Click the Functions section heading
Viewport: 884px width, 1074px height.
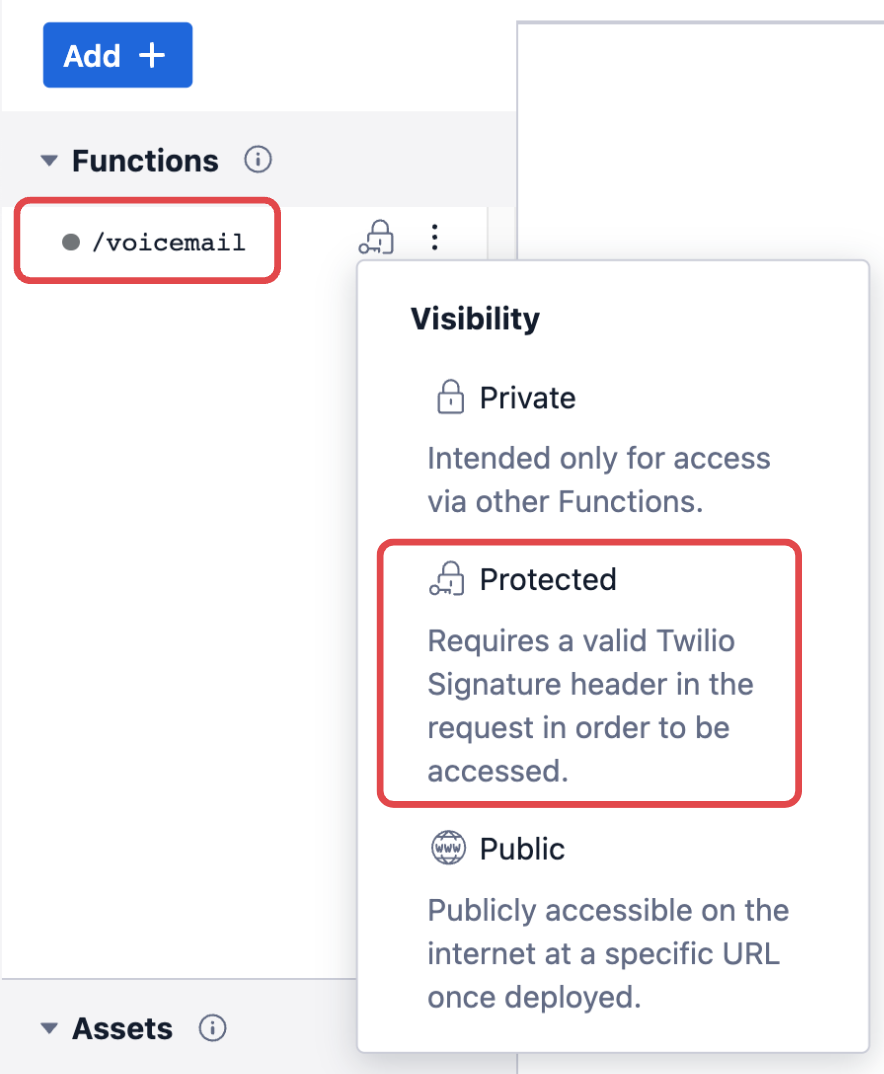[145, 161]
